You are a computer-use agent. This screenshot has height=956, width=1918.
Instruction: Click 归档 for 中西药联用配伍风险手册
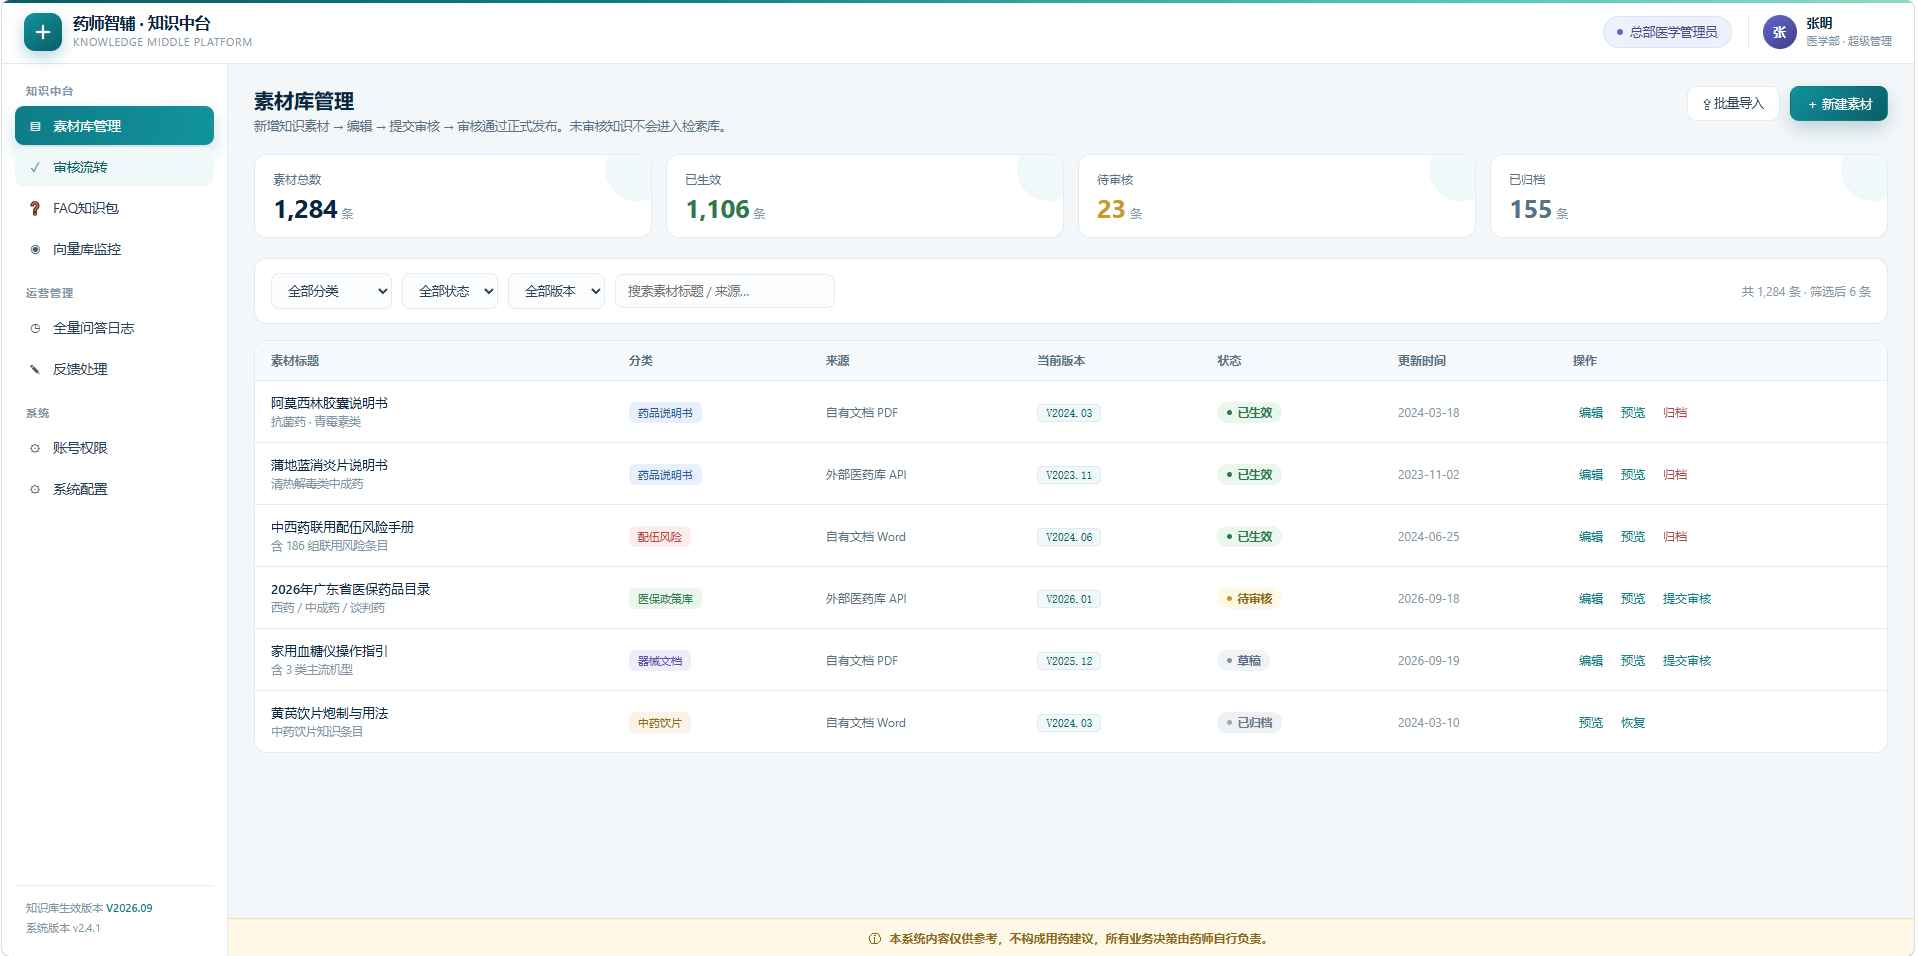coord(1674,537)
